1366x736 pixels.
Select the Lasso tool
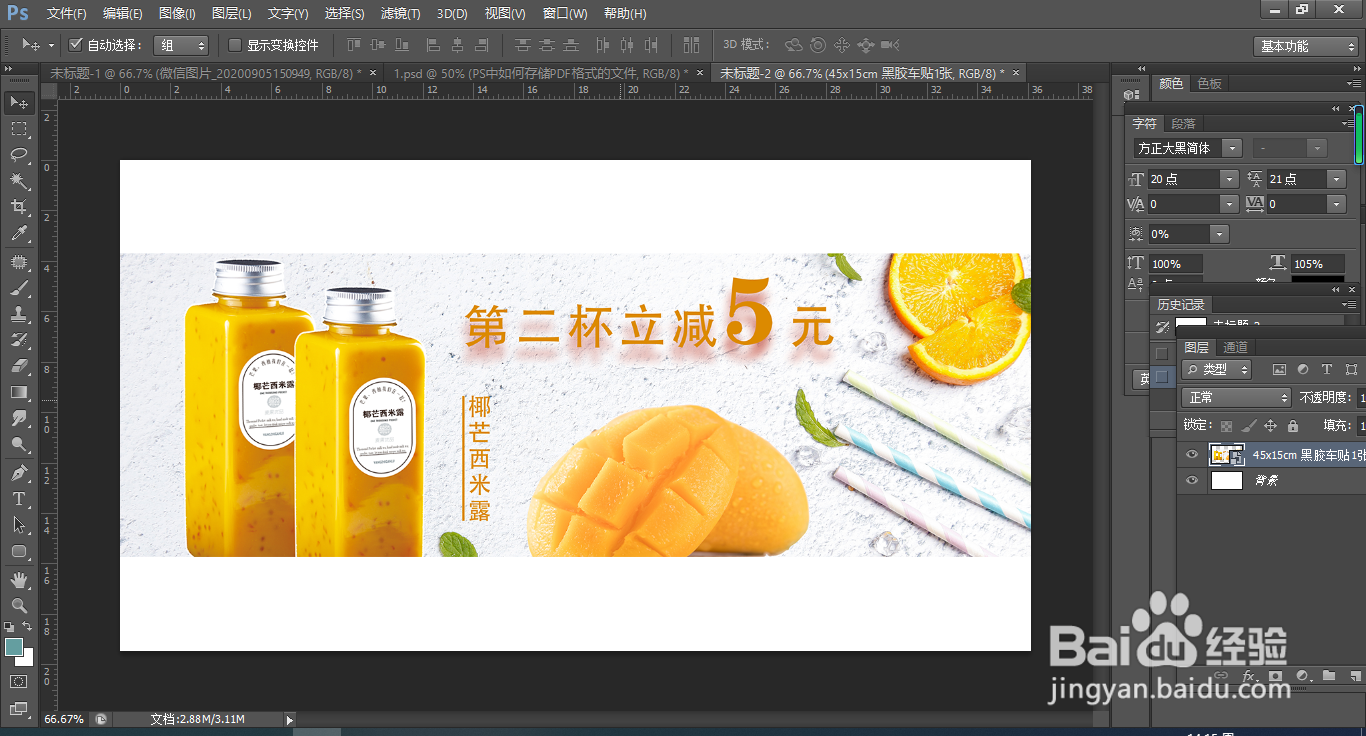click(x=20, y=155)
